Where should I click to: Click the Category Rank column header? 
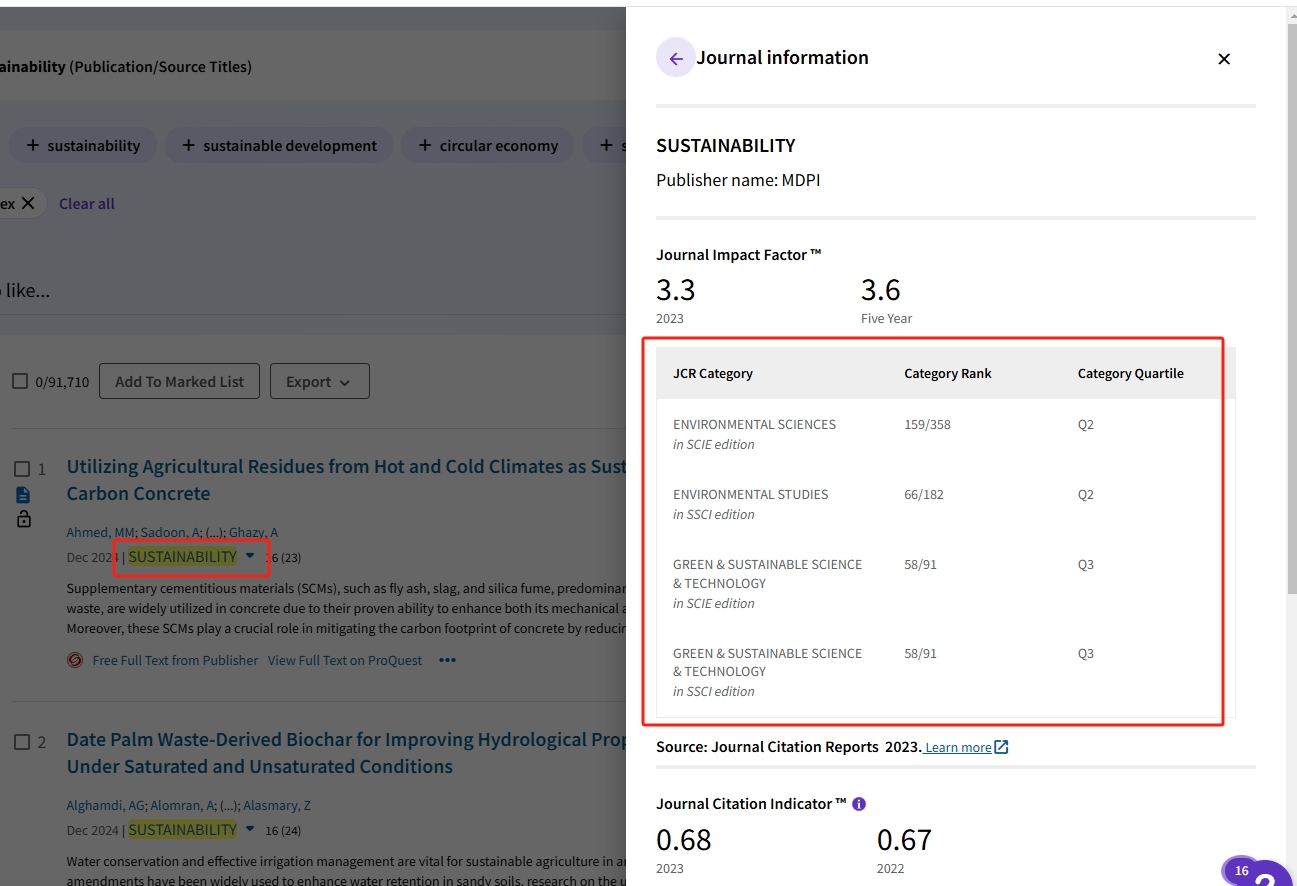click(x=948, y=373)
